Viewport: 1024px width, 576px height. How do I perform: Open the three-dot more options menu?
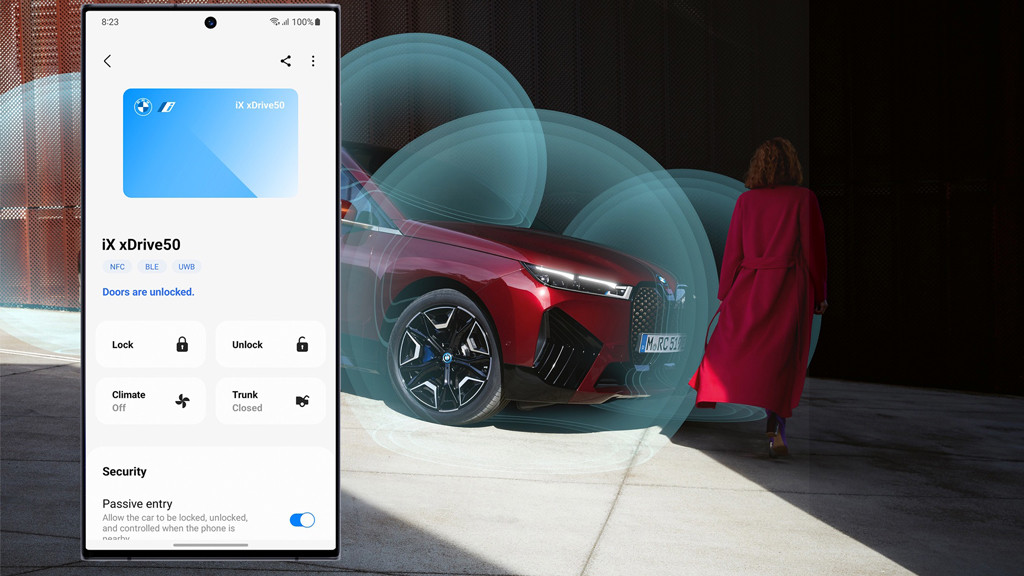pos(313,61)
